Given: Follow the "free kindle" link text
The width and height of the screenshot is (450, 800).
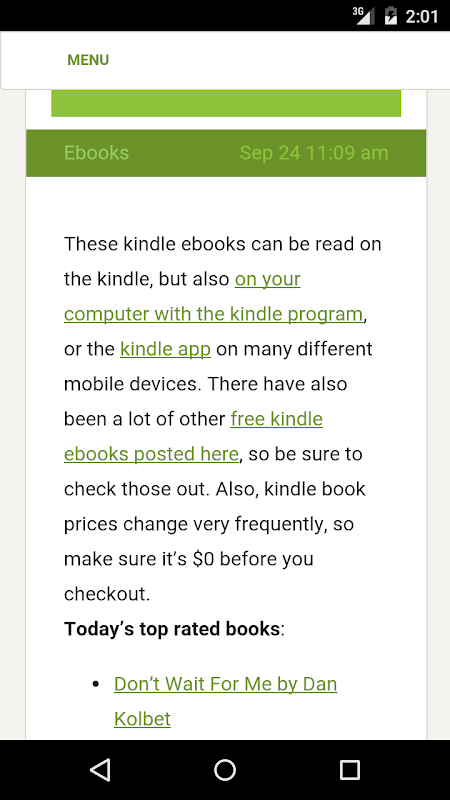Looking at the screenshot, I should (277, 419).
